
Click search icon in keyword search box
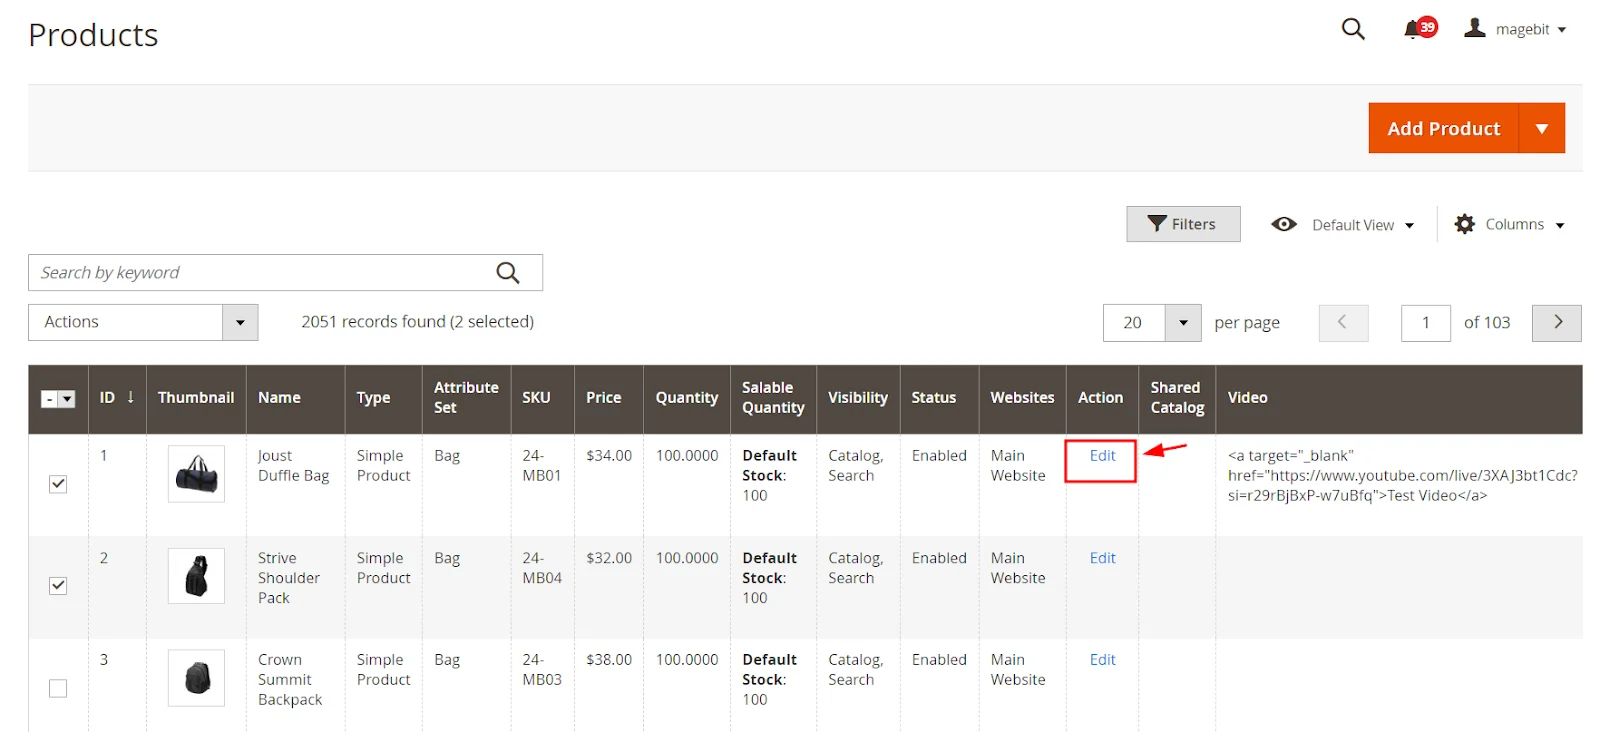click(x=508, y=273)
